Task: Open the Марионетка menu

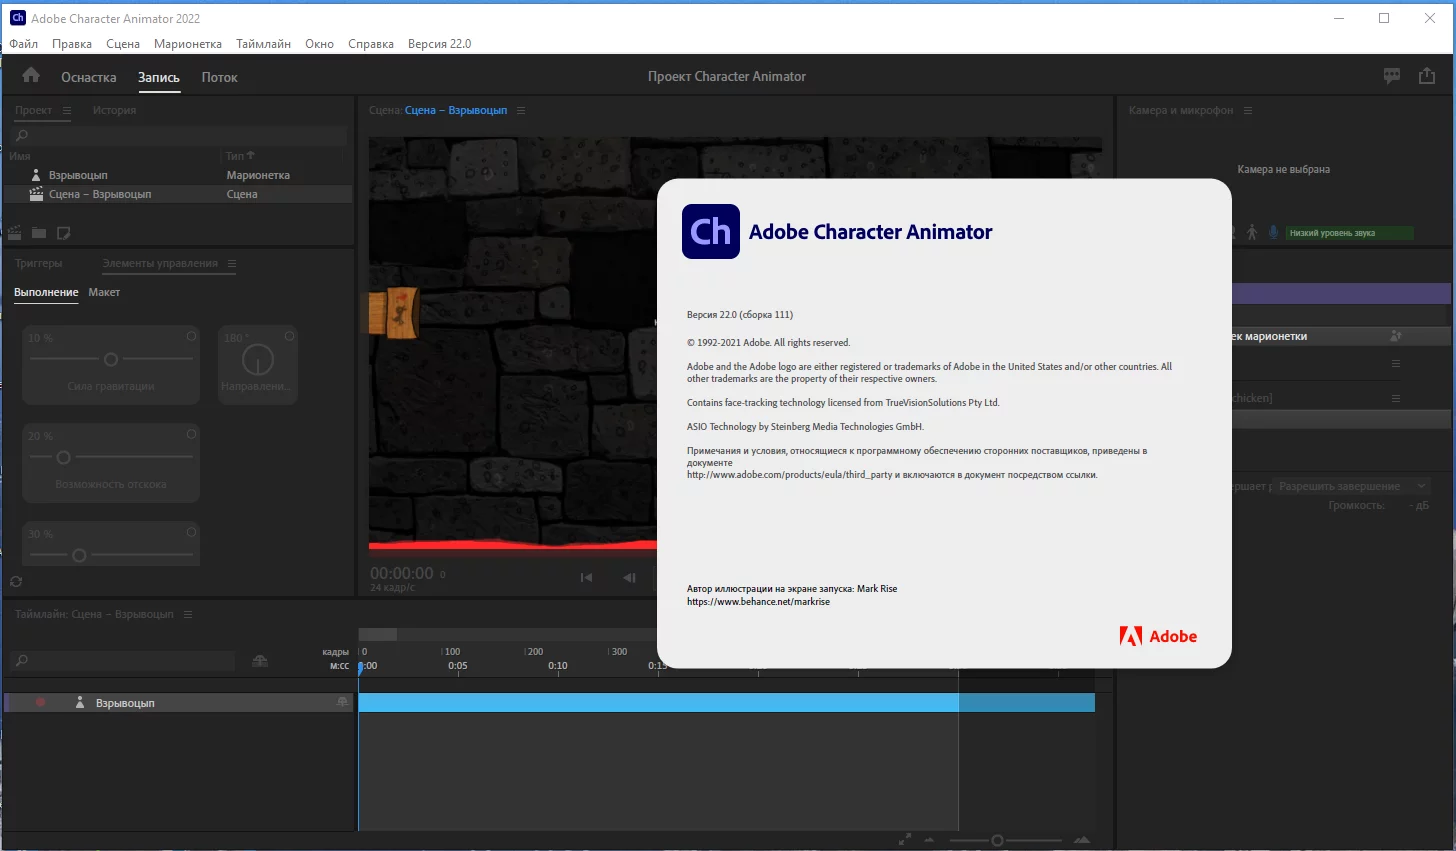Action: point(188,43)
